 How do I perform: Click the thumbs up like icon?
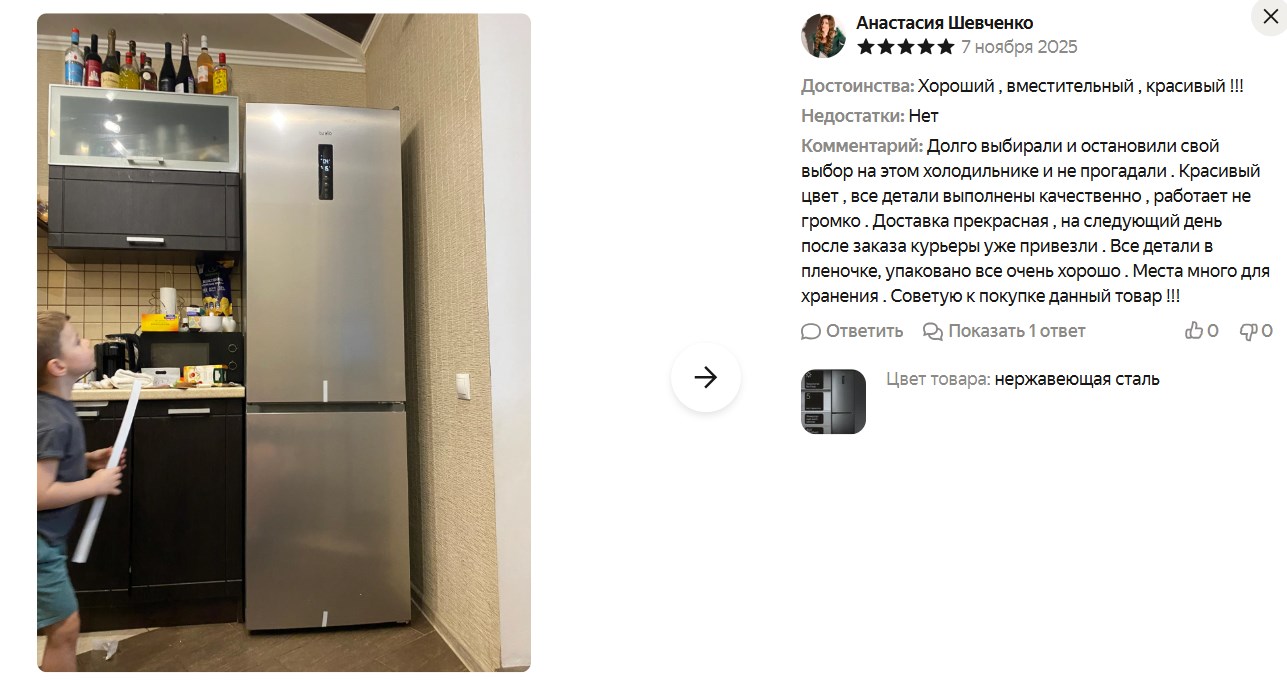coord(1194,331)
